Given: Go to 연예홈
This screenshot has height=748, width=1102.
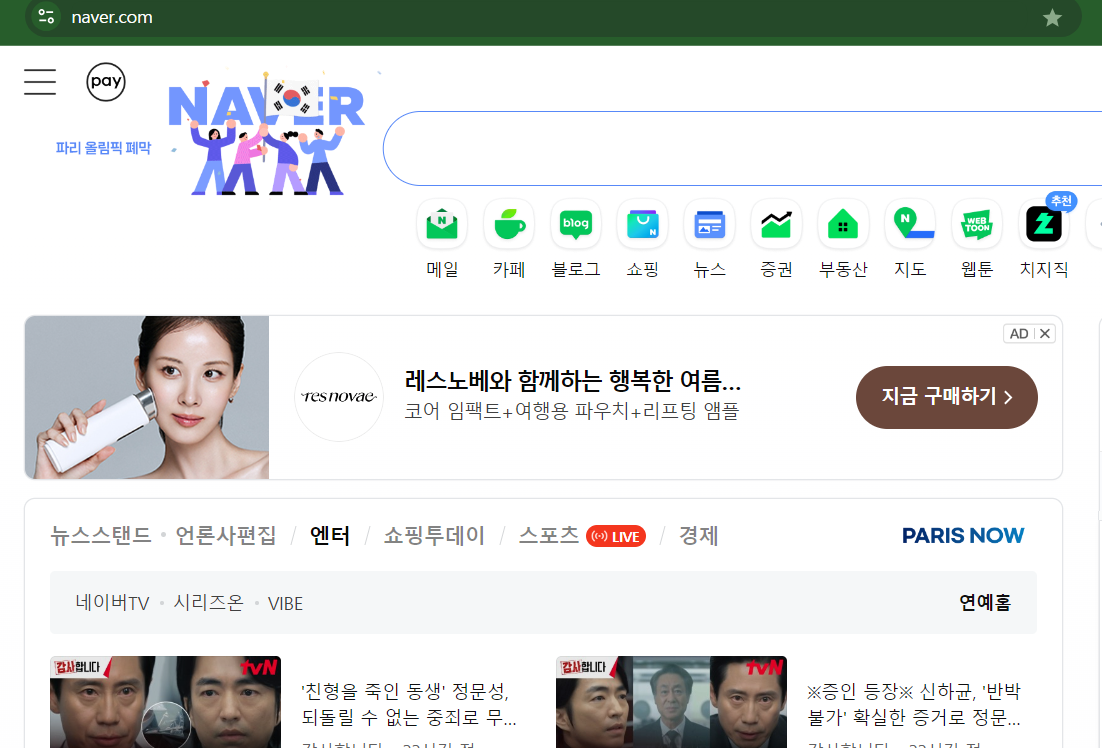Looking at the screenshot, I should pos(985,602).
